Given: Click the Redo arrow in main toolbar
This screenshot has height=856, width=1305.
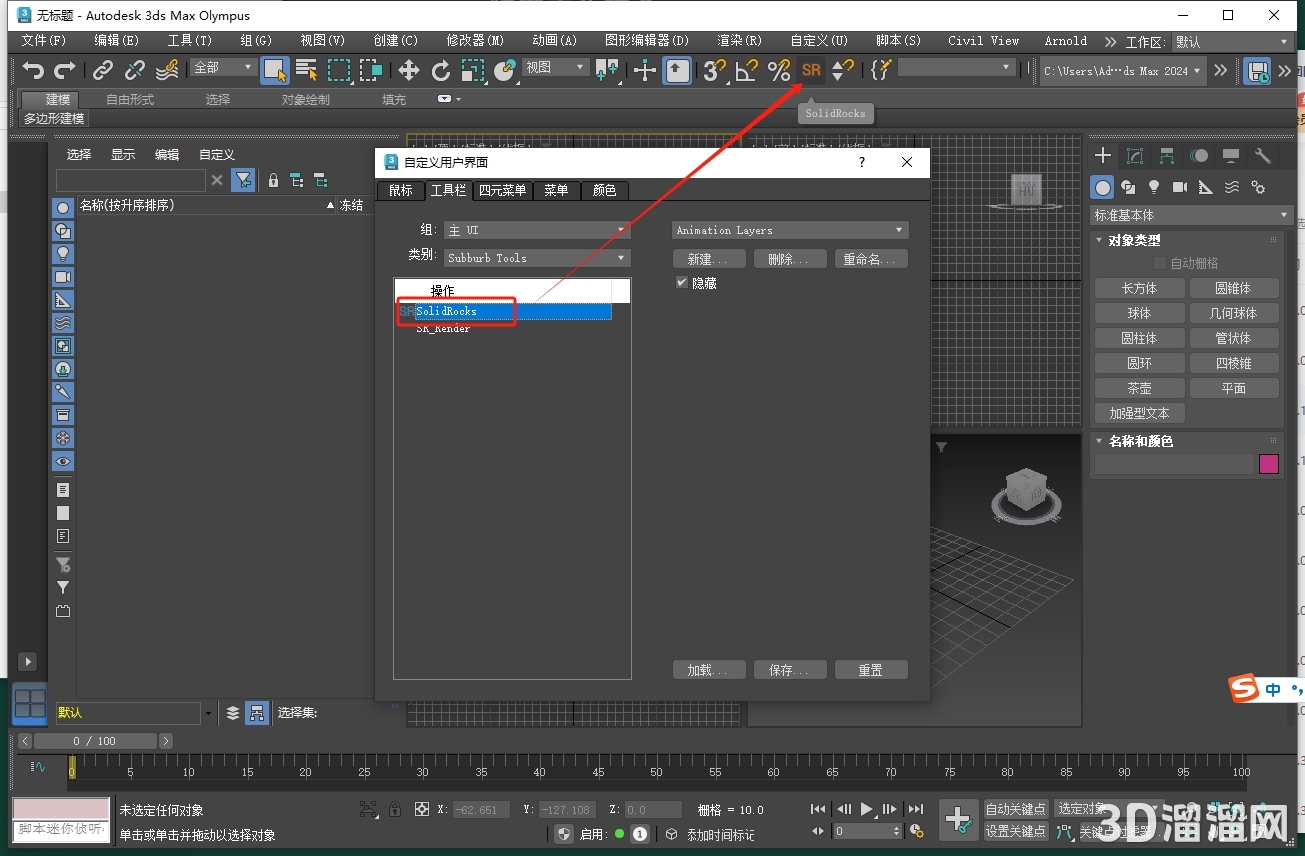Looking at the screenshot, I should pyautogui.click(x=66, y=70).
